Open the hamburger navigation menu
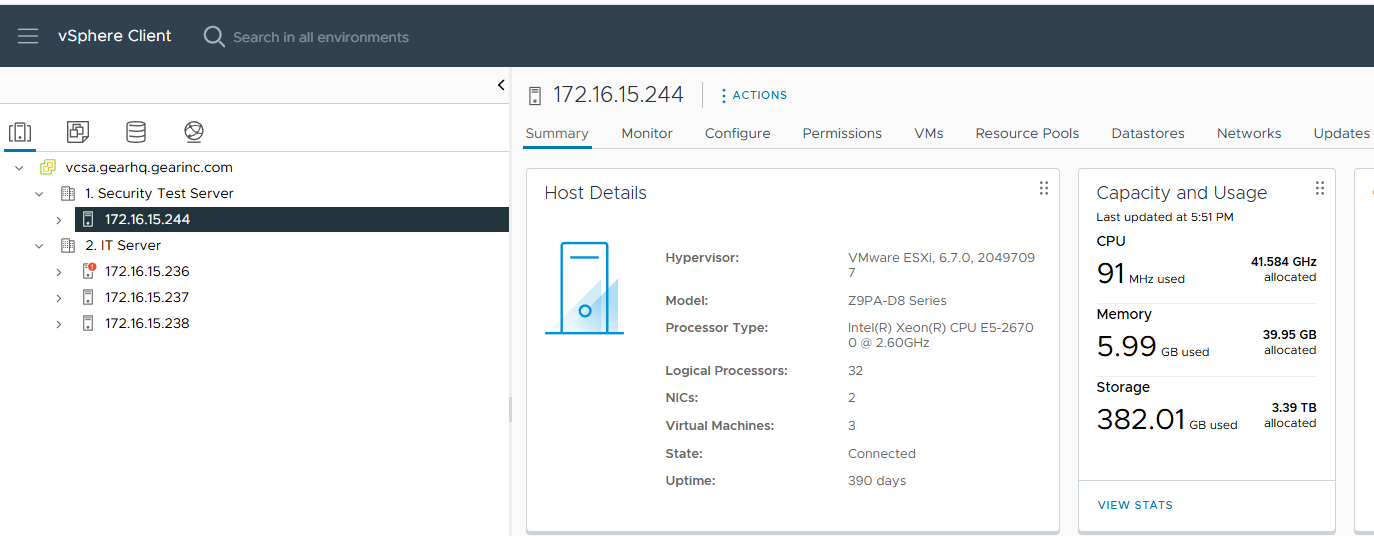1374x536 pixels. click(28, 36)
